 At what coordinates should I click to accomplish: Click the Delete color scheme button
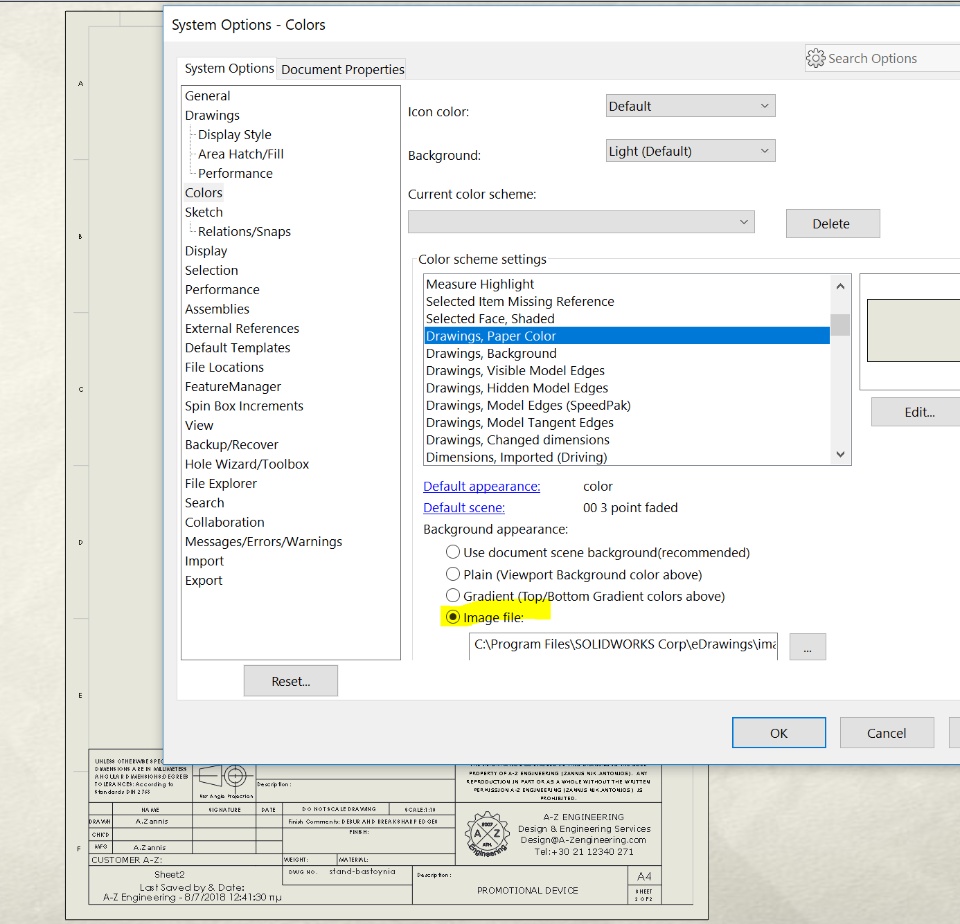pyautogui.click(x=833, y=223)
